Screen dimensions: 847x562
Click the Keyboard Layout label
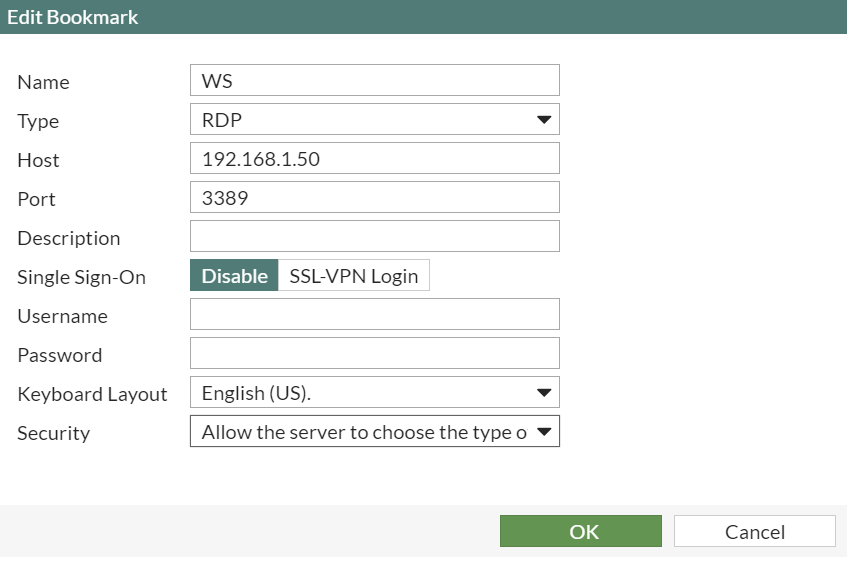point(92,394)
